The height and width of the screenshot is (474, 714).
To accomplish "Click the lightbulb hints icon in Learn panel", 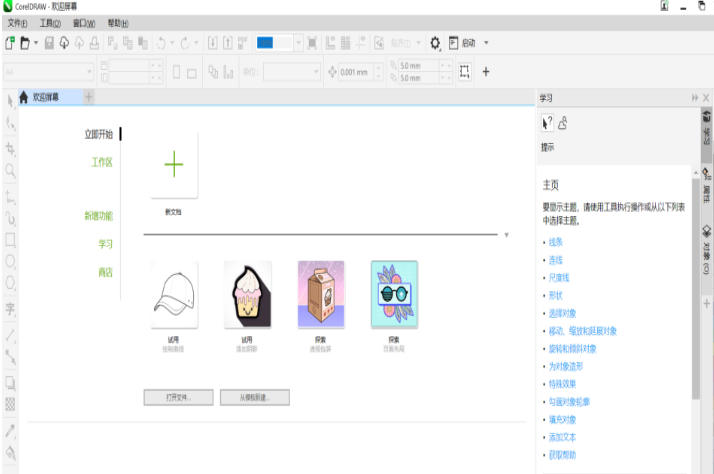I will (x=562, y=122).
